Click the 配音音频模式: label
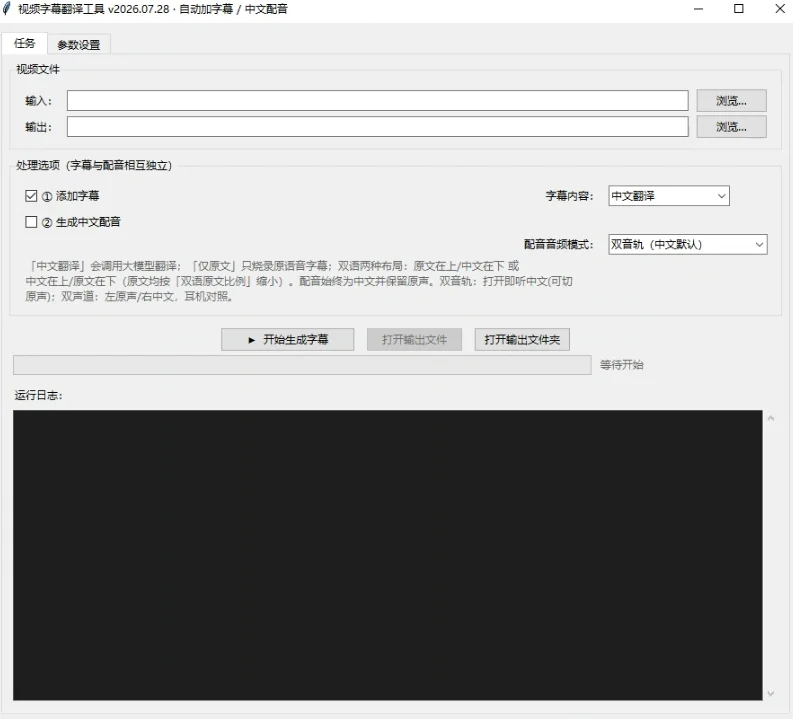 coord(558,244)
